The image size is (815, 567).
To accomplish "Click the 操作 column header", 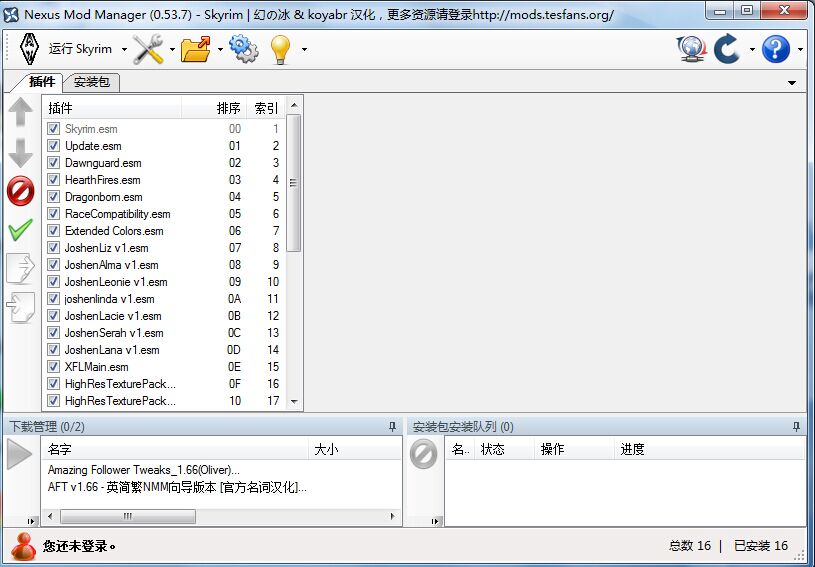I will (574, 449).
